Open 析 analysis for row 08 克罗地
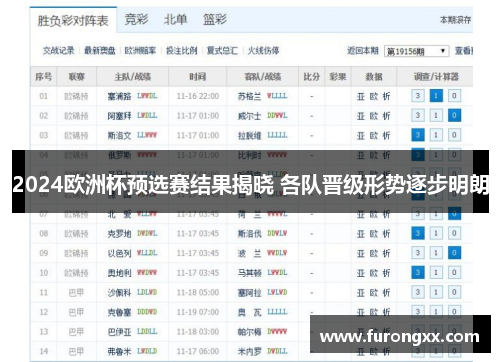 pyautogui.click(x=386, y=234)
